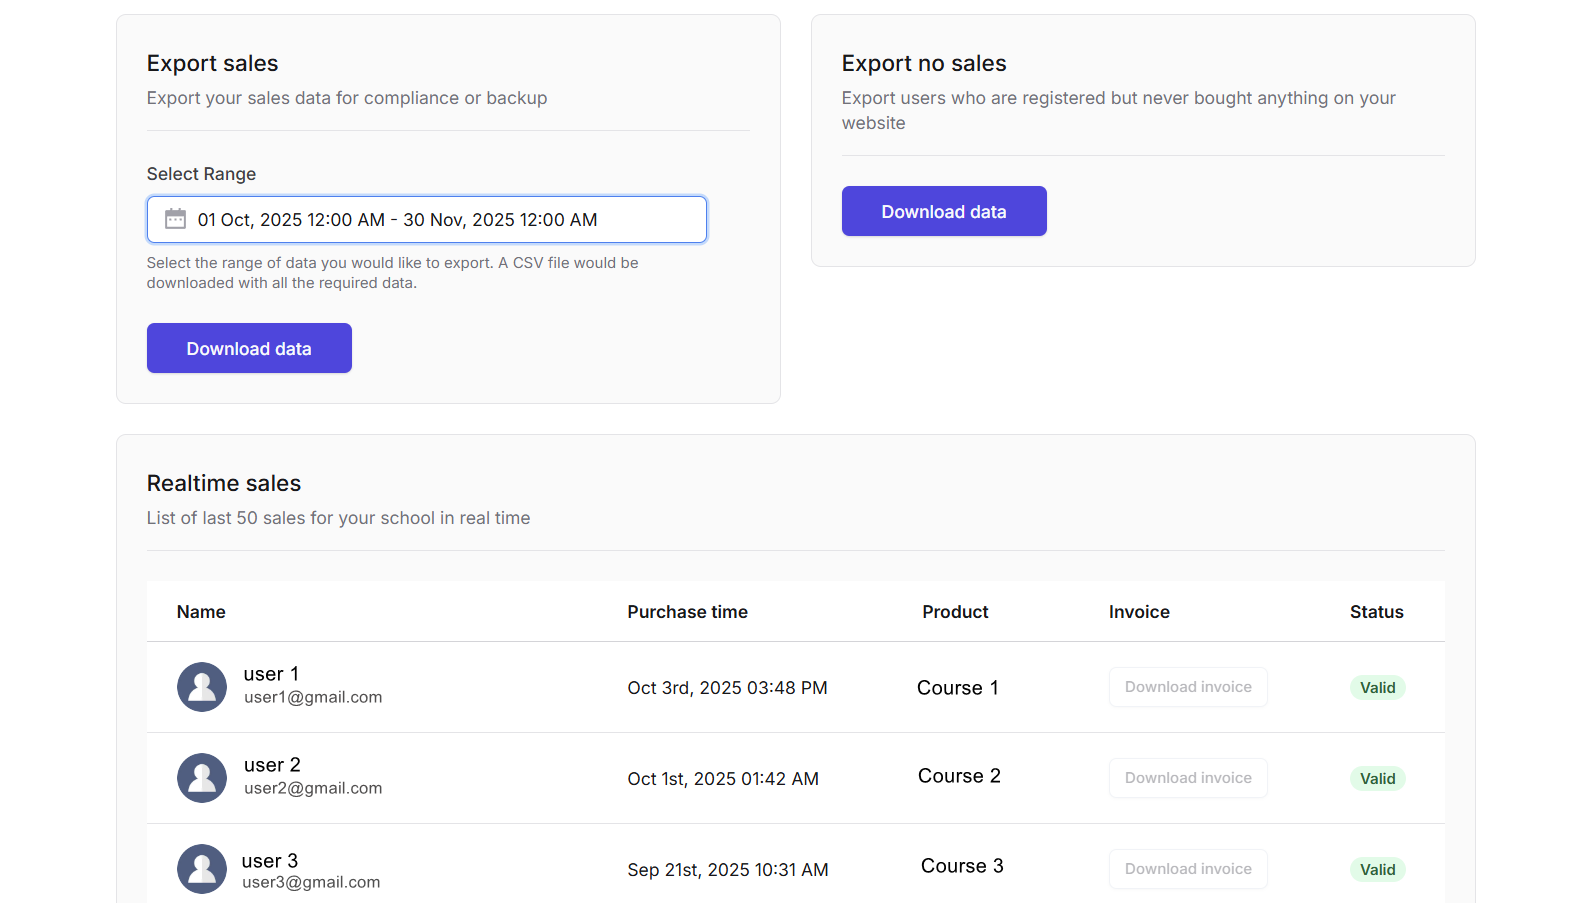Select the user1@gmail.com email text
1583x903 pixels.
pyautogui.click(x=313, y=697)
